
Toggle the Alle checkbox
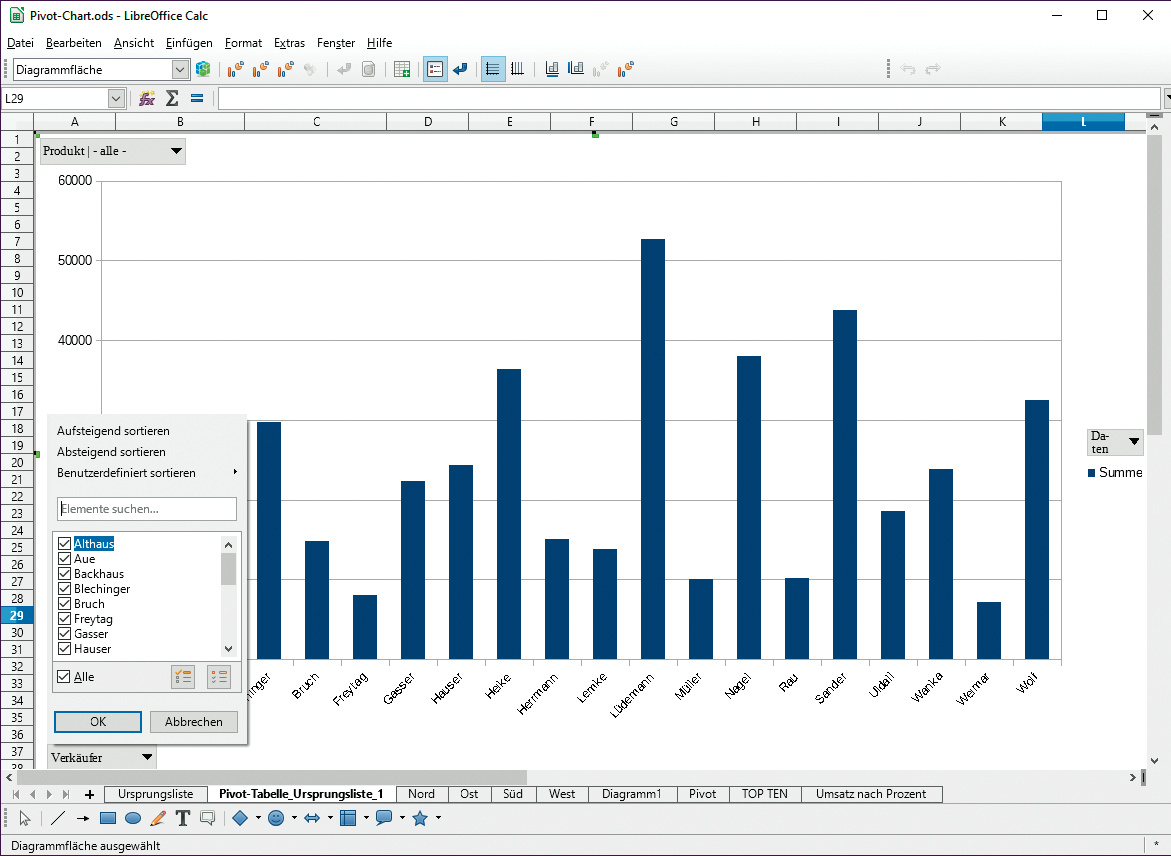click(x=65, y=677)
